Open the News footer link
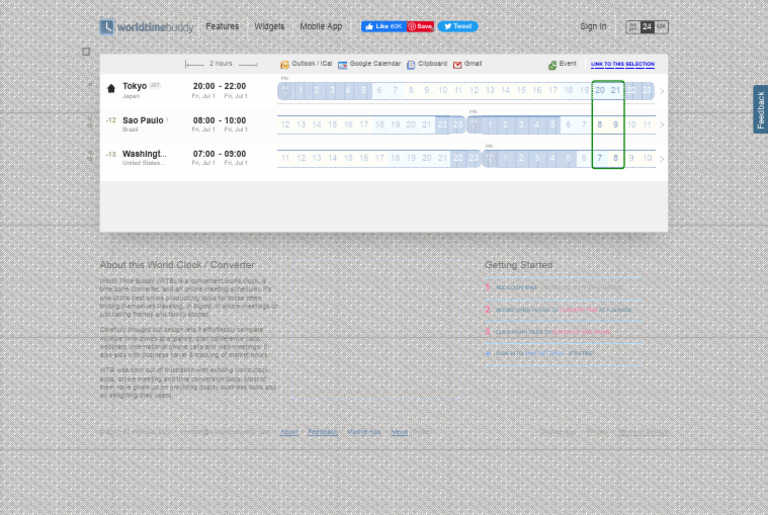The height and width of the screenshot is (515, 768). click(x=399, y=432)
